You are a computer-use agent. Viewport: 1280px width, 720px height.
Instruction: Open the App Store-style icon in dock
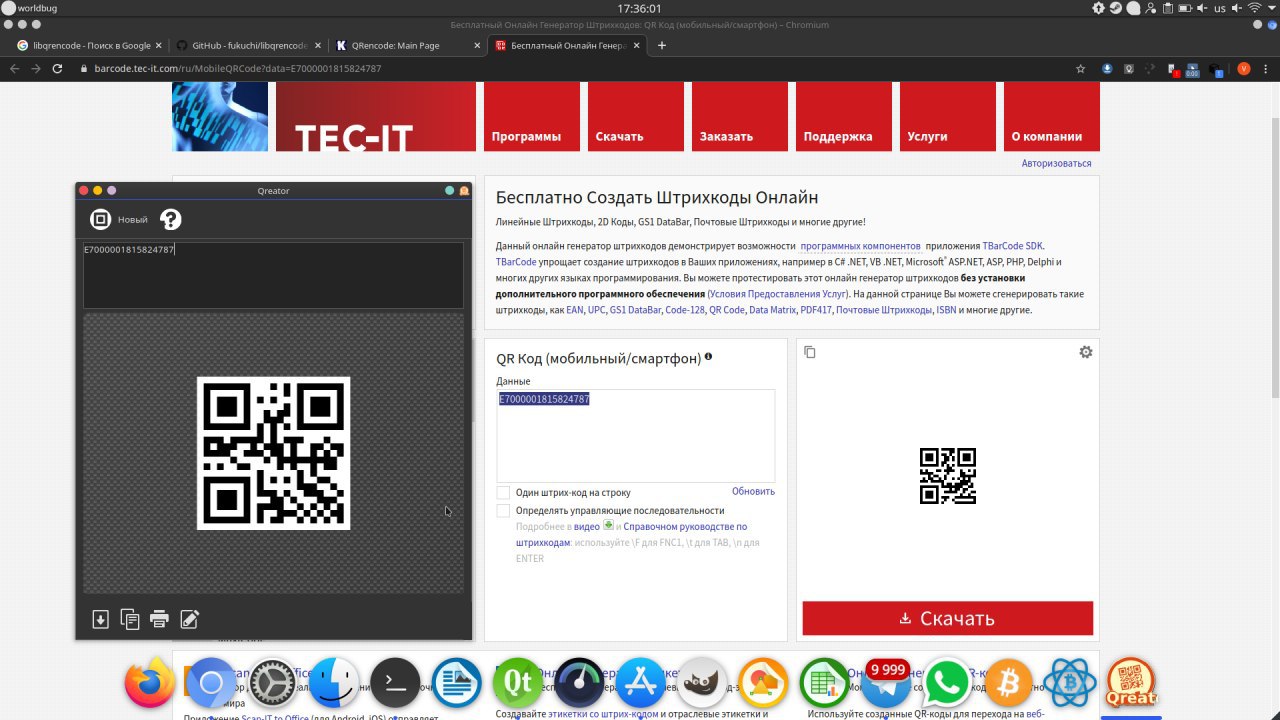[x=640, y=683]
